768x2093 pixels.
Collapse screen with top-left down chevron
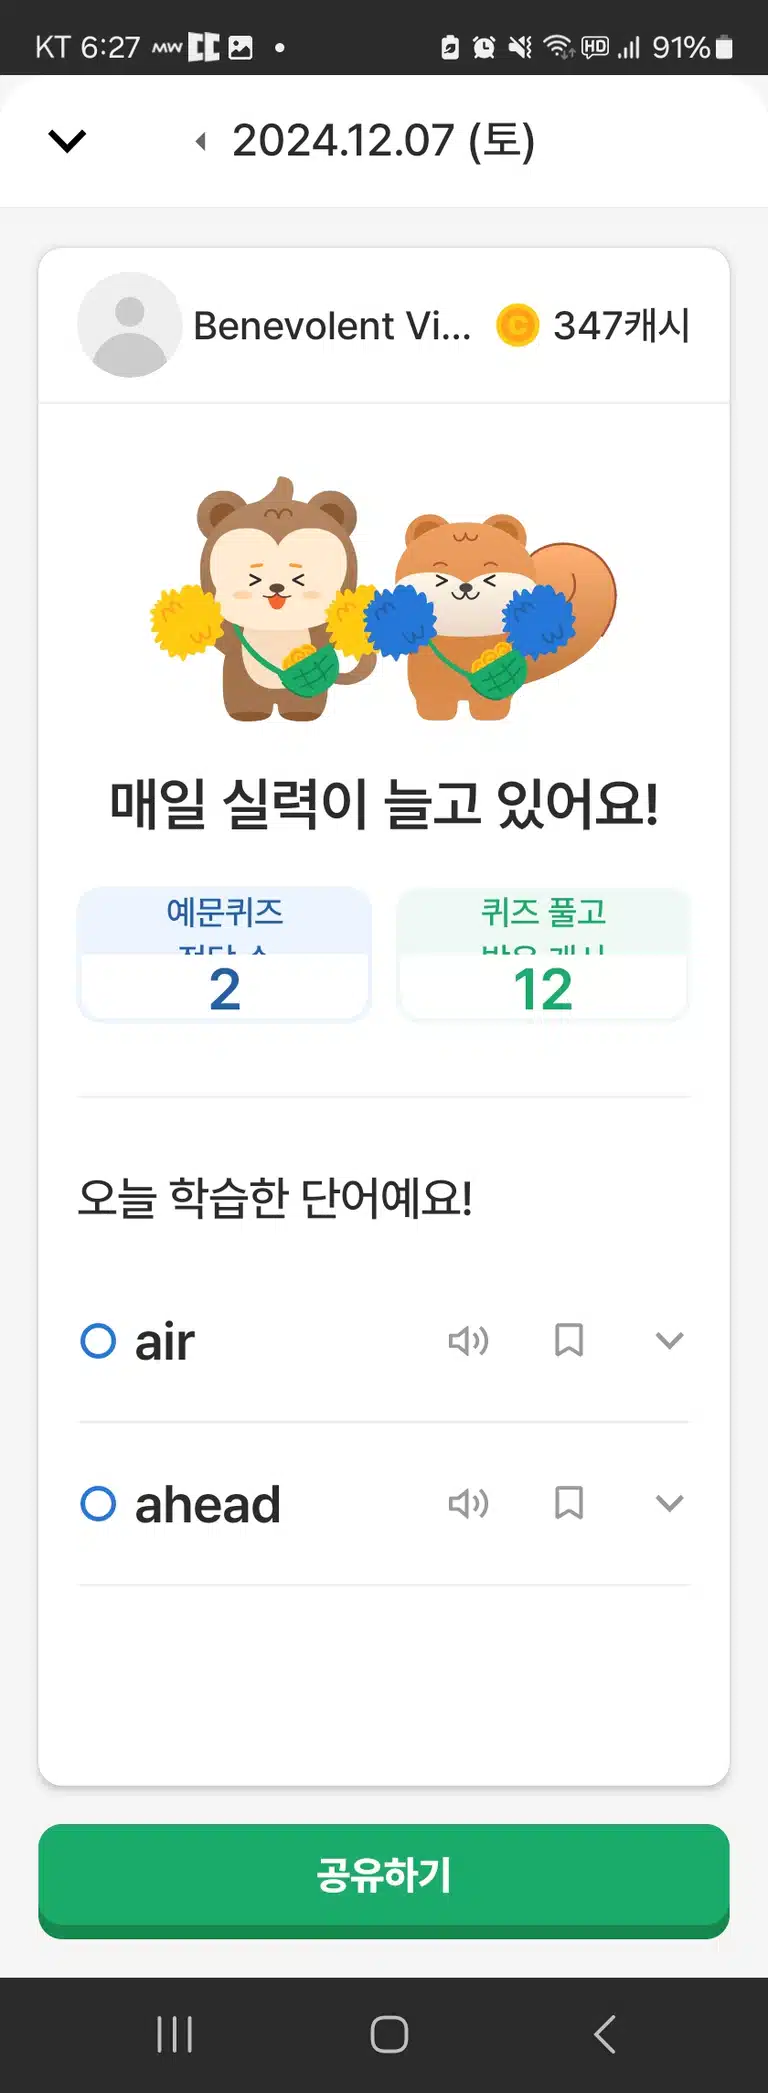click(67, 141)
